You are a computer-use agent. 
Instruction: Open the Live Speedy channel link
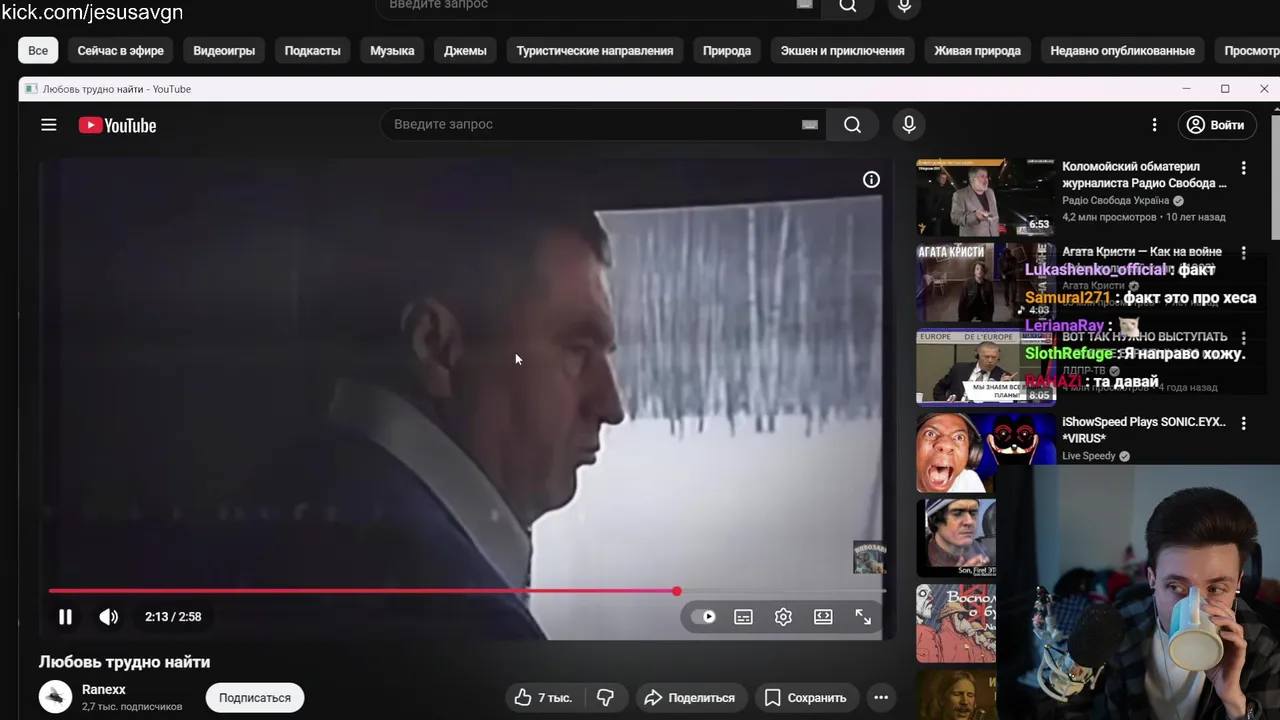pos(1088,456)
